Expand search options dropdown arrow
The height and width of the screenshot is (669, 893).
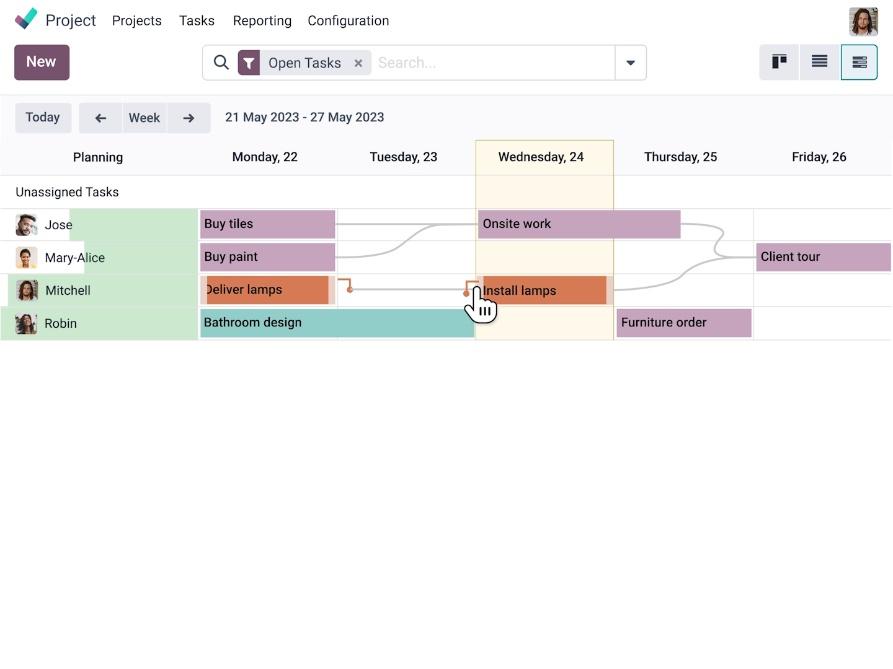tap(630, 63)
